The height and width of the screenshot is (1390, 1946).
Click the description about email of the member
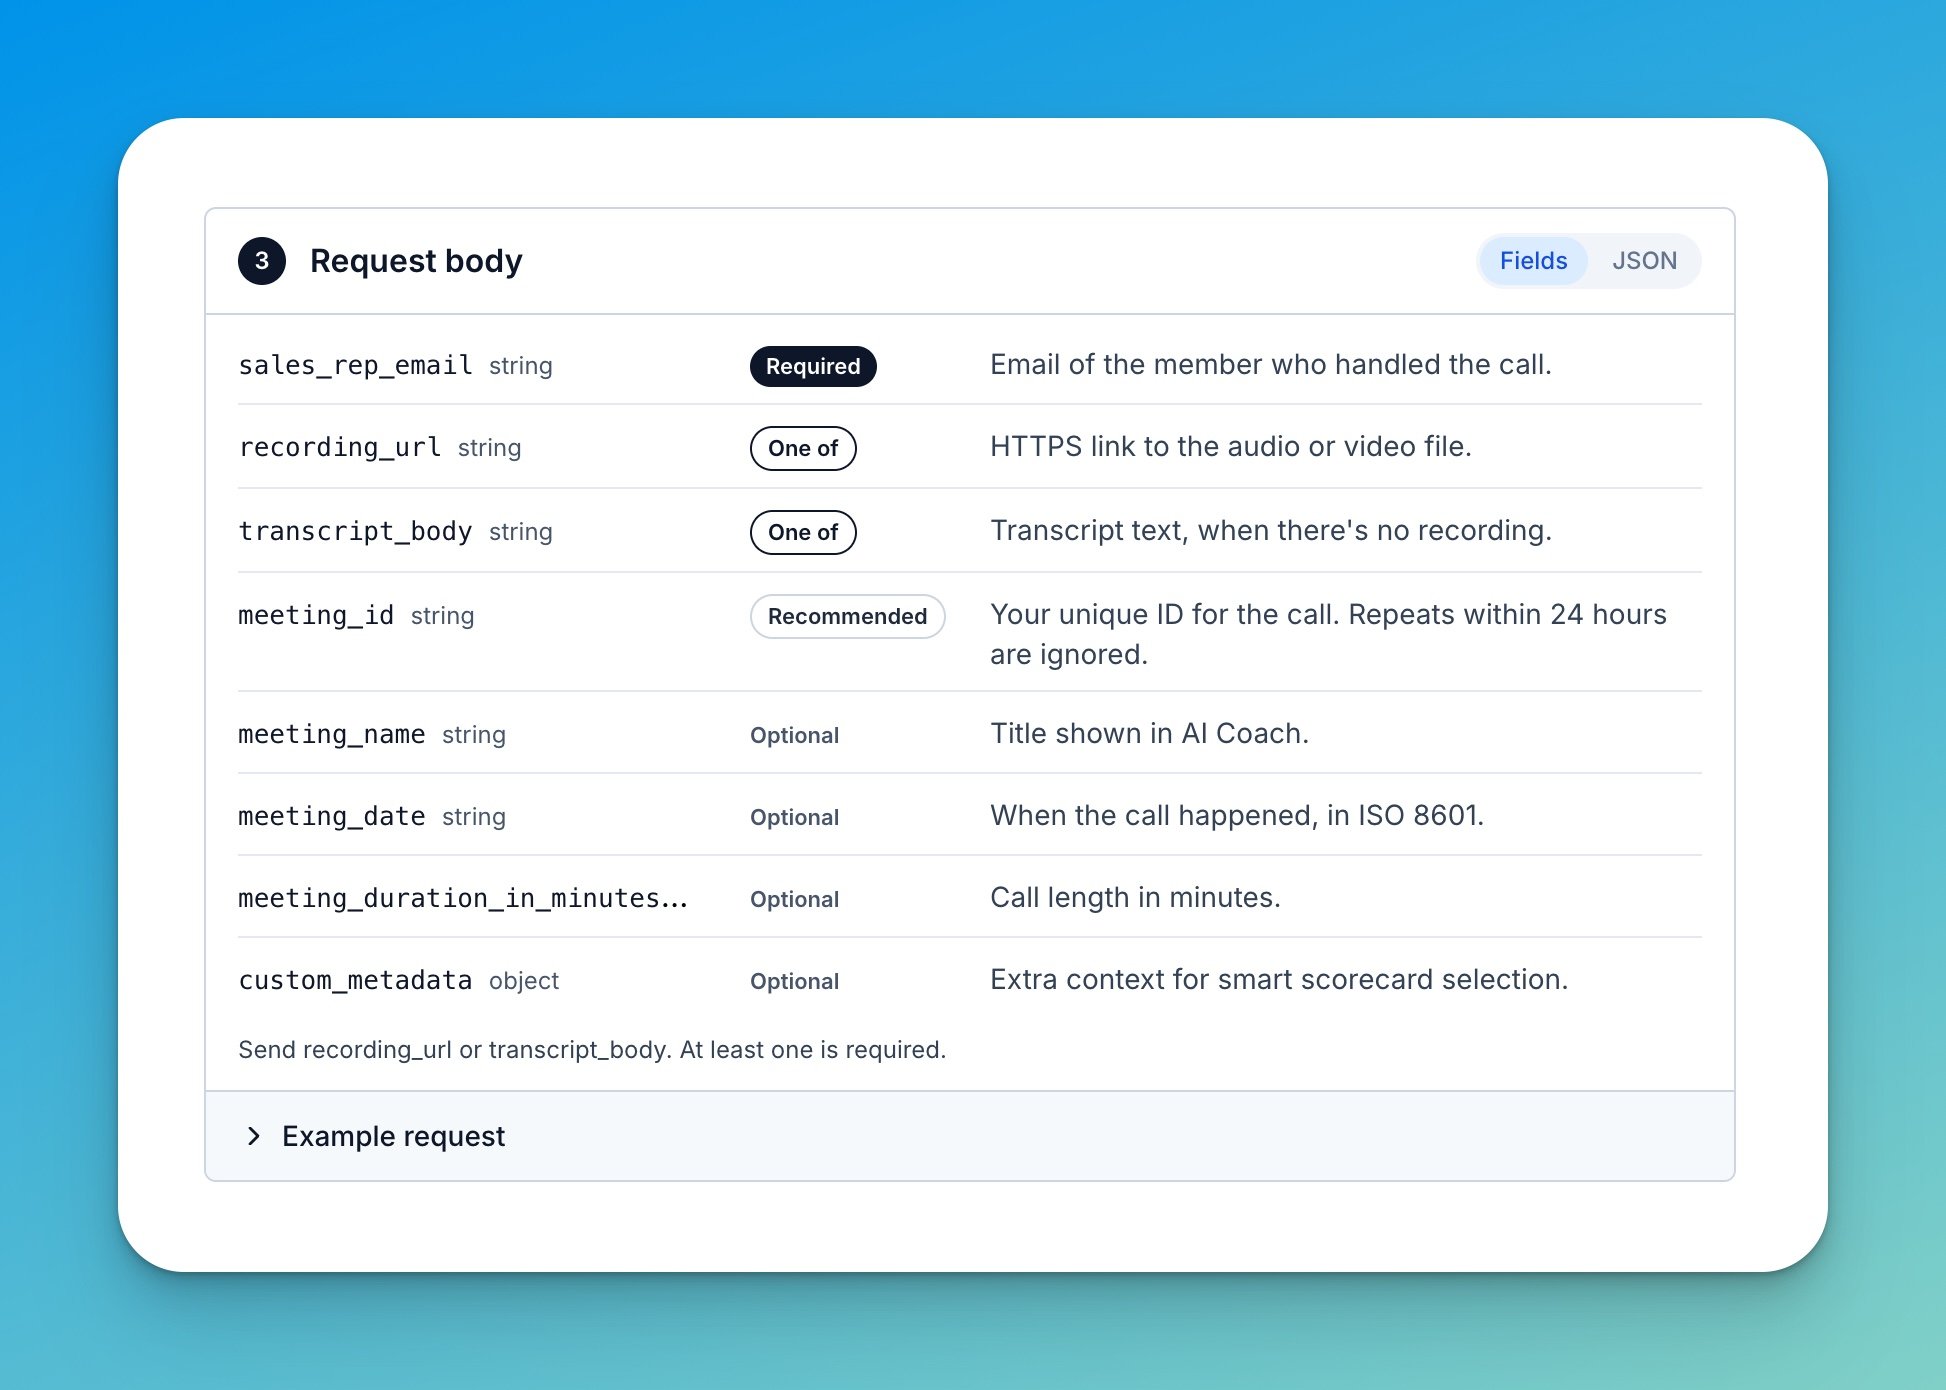[x=1271, y=364]
